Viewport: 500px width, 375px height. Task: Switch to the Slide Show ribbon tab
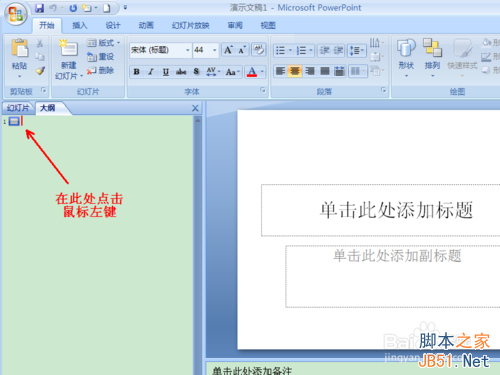(190, 25)
